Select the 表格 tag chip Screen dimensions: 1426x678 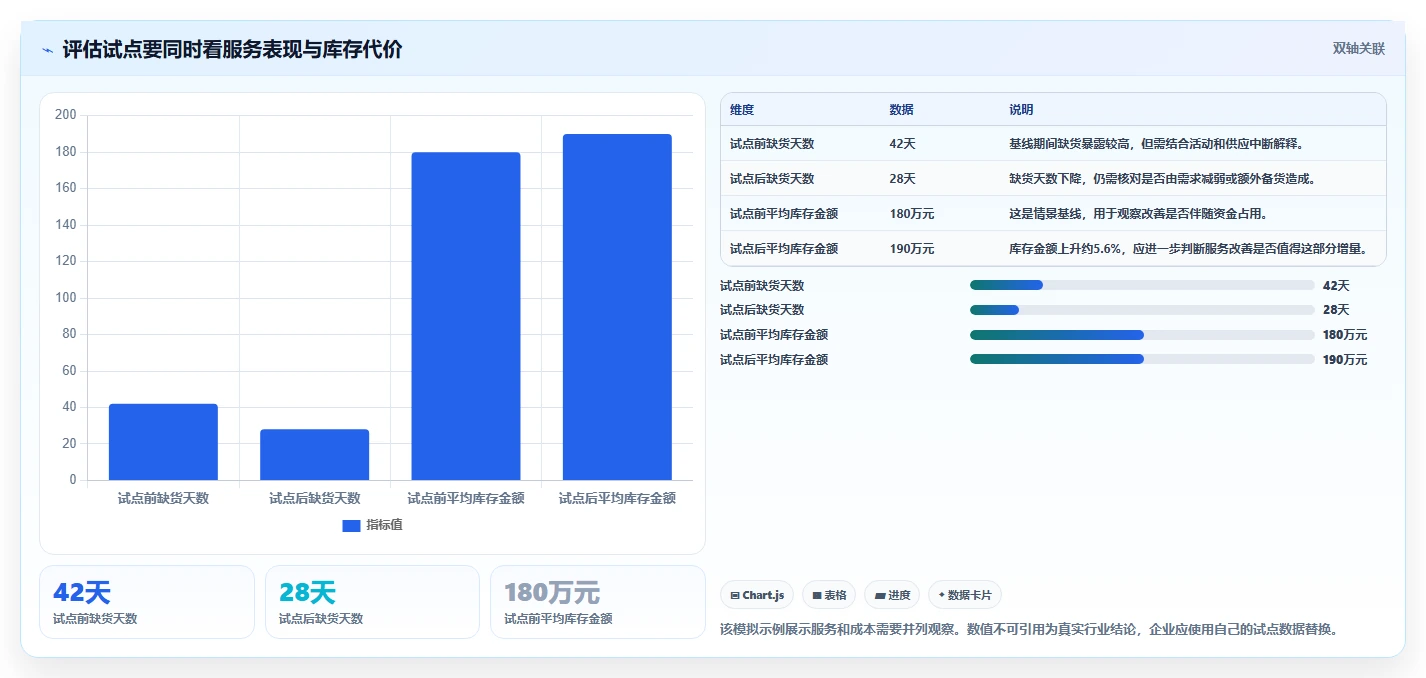point(829,595)
